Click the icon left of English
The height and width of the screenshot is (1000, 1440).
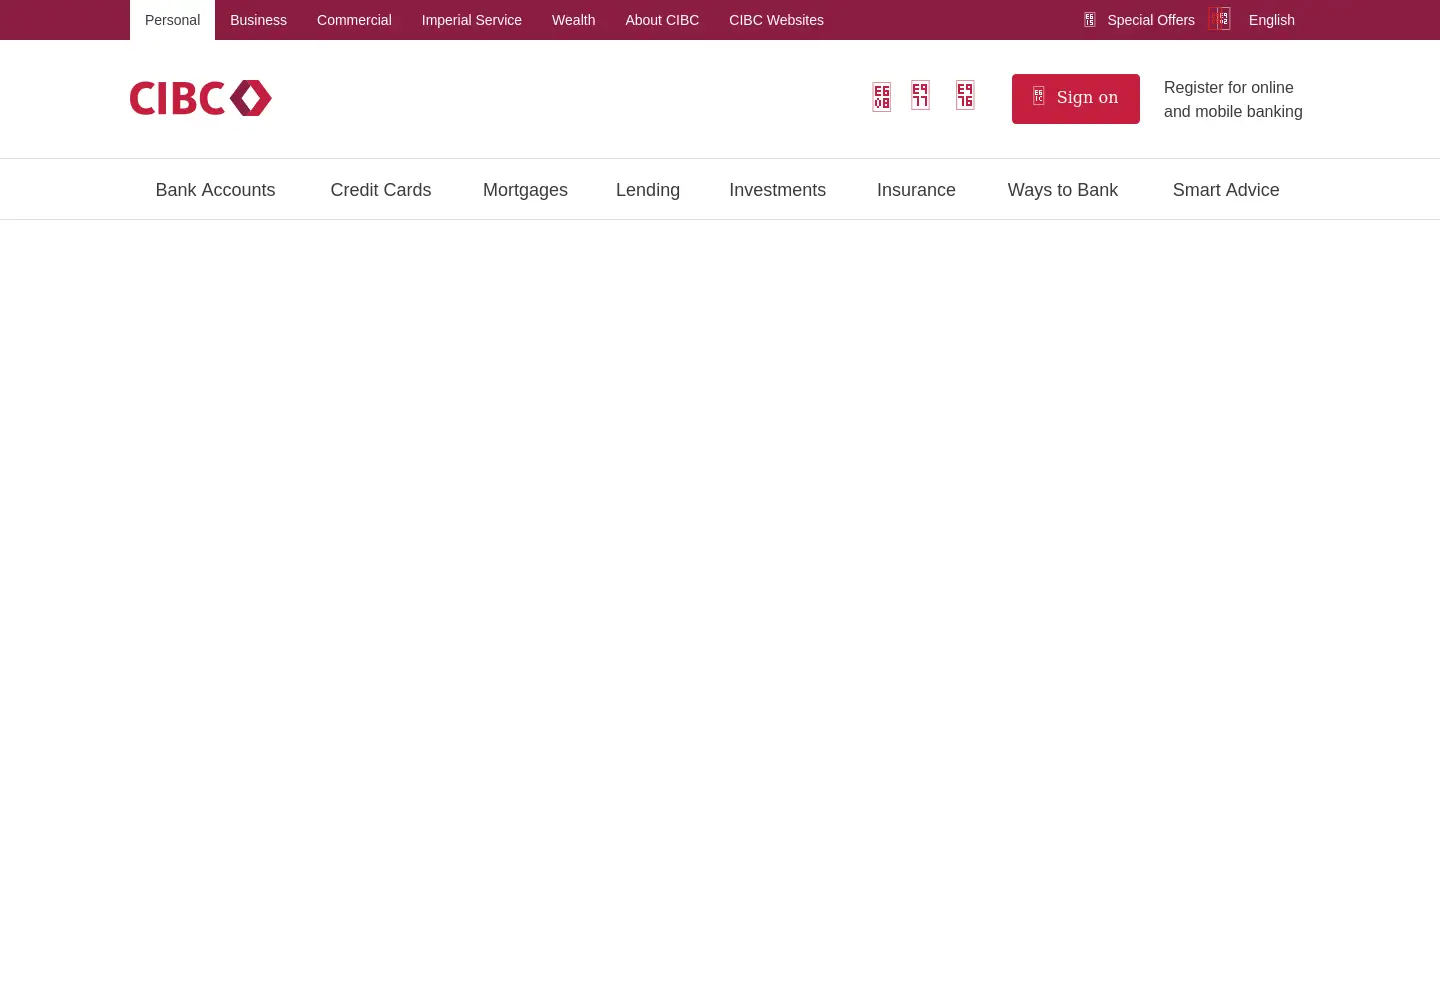(1219, 19)
